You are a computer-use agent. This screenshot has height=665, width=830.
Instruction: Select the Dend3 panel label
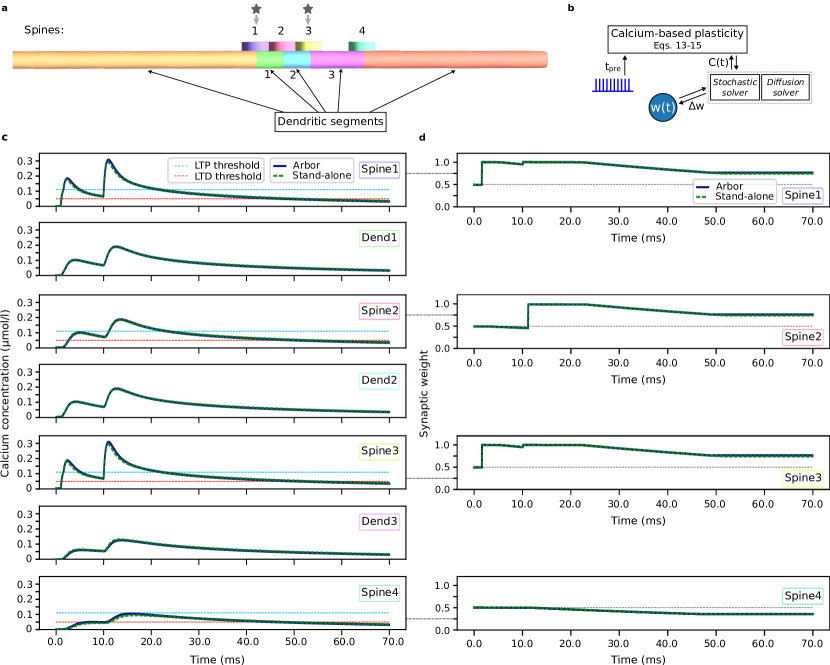[x=379, y=521]
